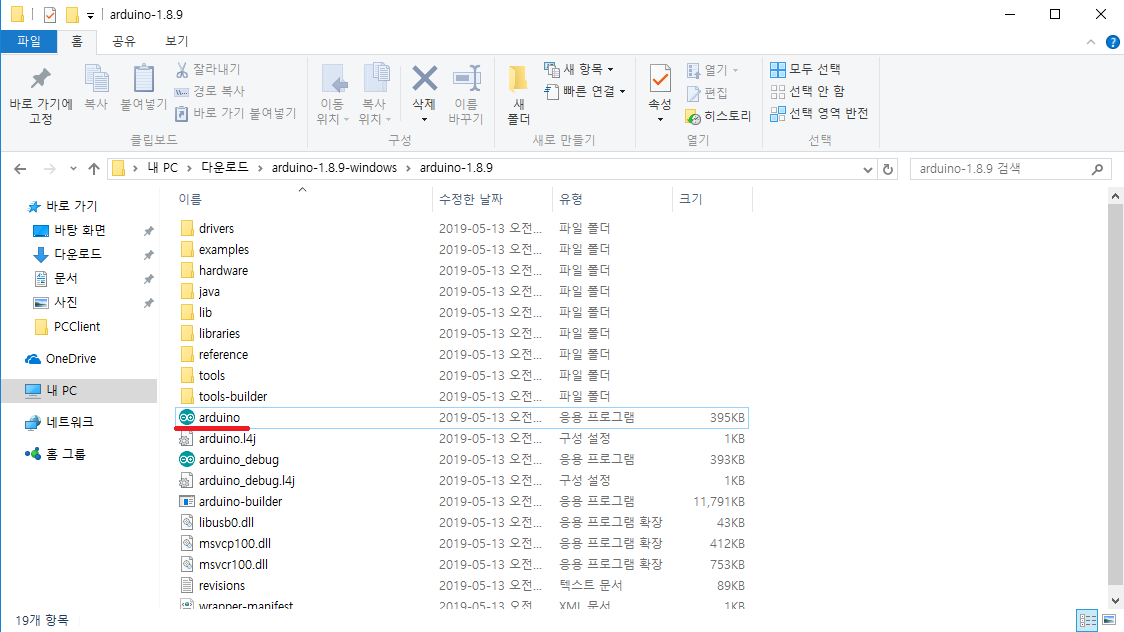Select the arduino_debug application file
Viewport: 1124px width, 632px height.
(x=462, y=459)
